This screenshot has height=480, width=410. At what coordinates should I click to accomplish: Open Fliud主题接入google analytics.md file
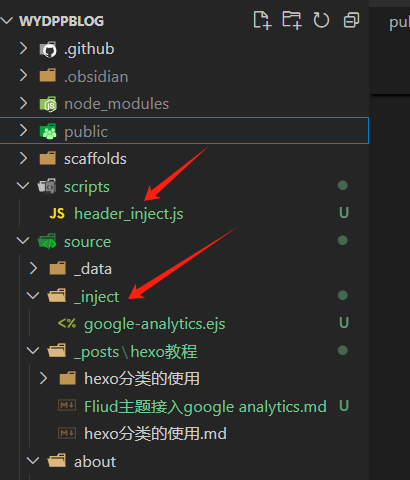point(205,407)
